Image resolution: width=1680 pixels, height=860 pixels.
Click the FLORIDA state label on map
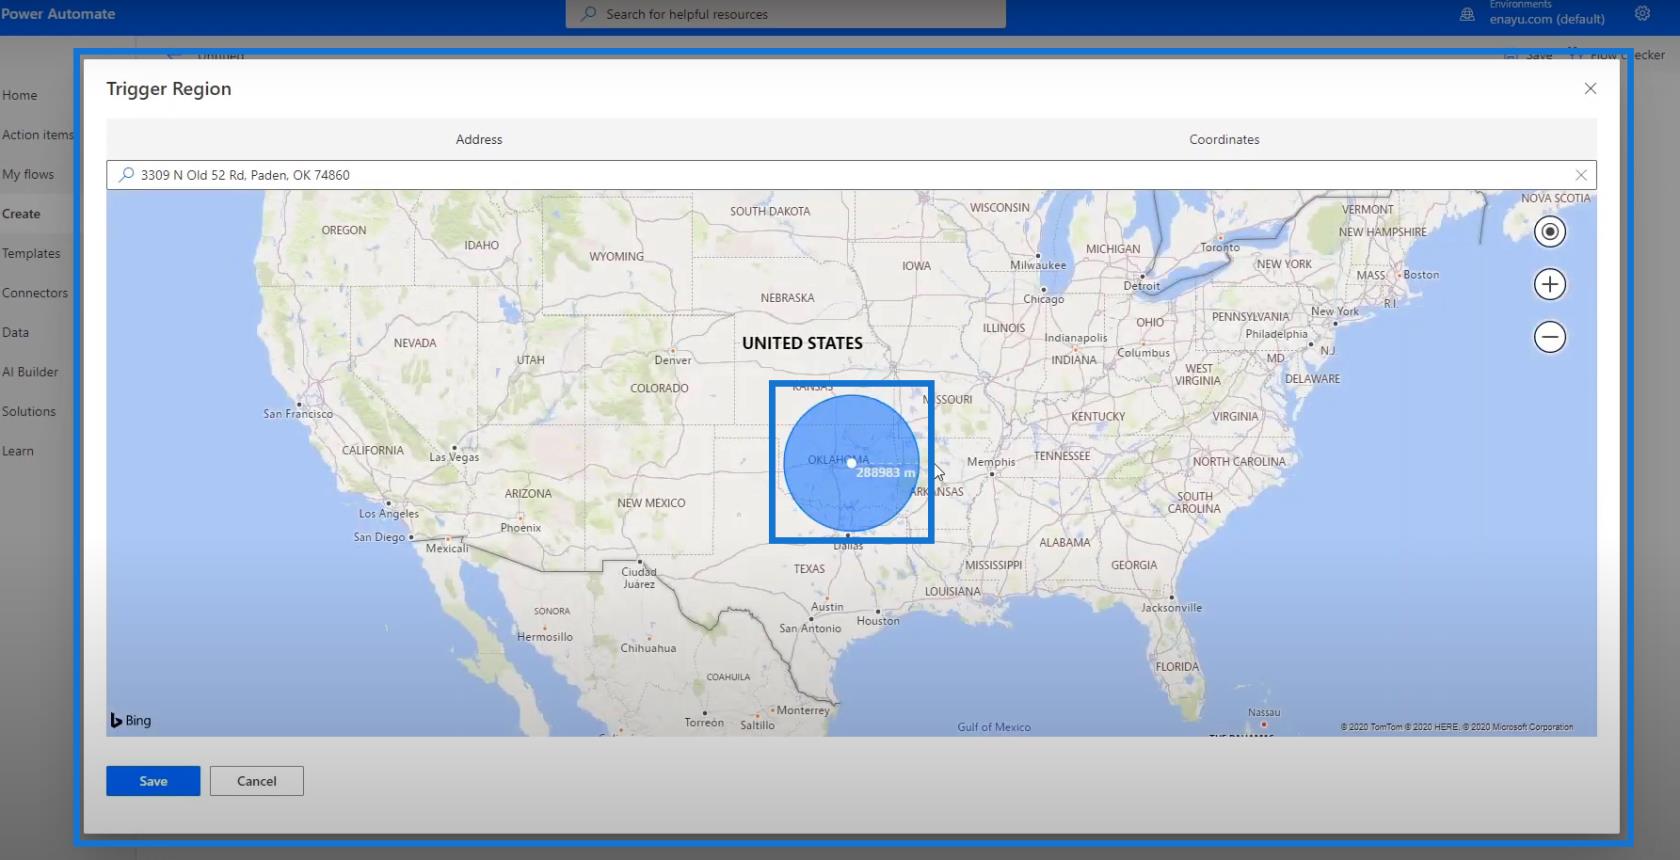click(x=1177, y=667)
